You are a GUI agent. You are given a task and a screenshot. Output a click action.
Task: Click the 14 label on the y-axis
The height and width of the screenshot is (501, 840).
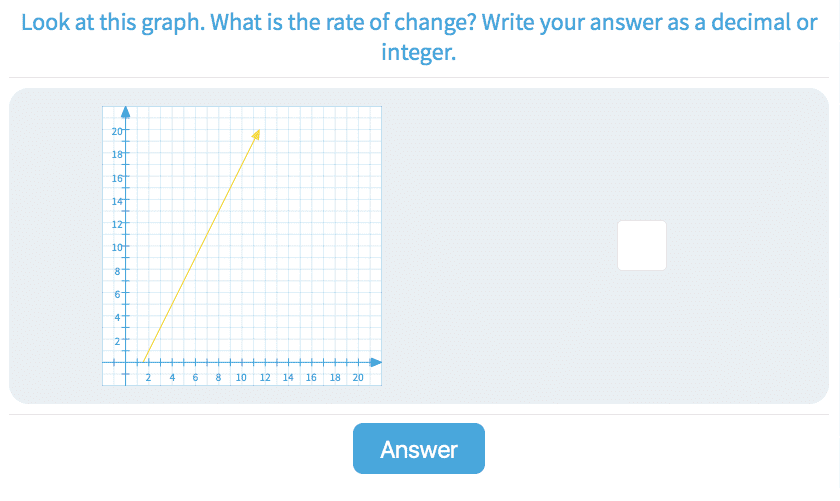point(116,201)
